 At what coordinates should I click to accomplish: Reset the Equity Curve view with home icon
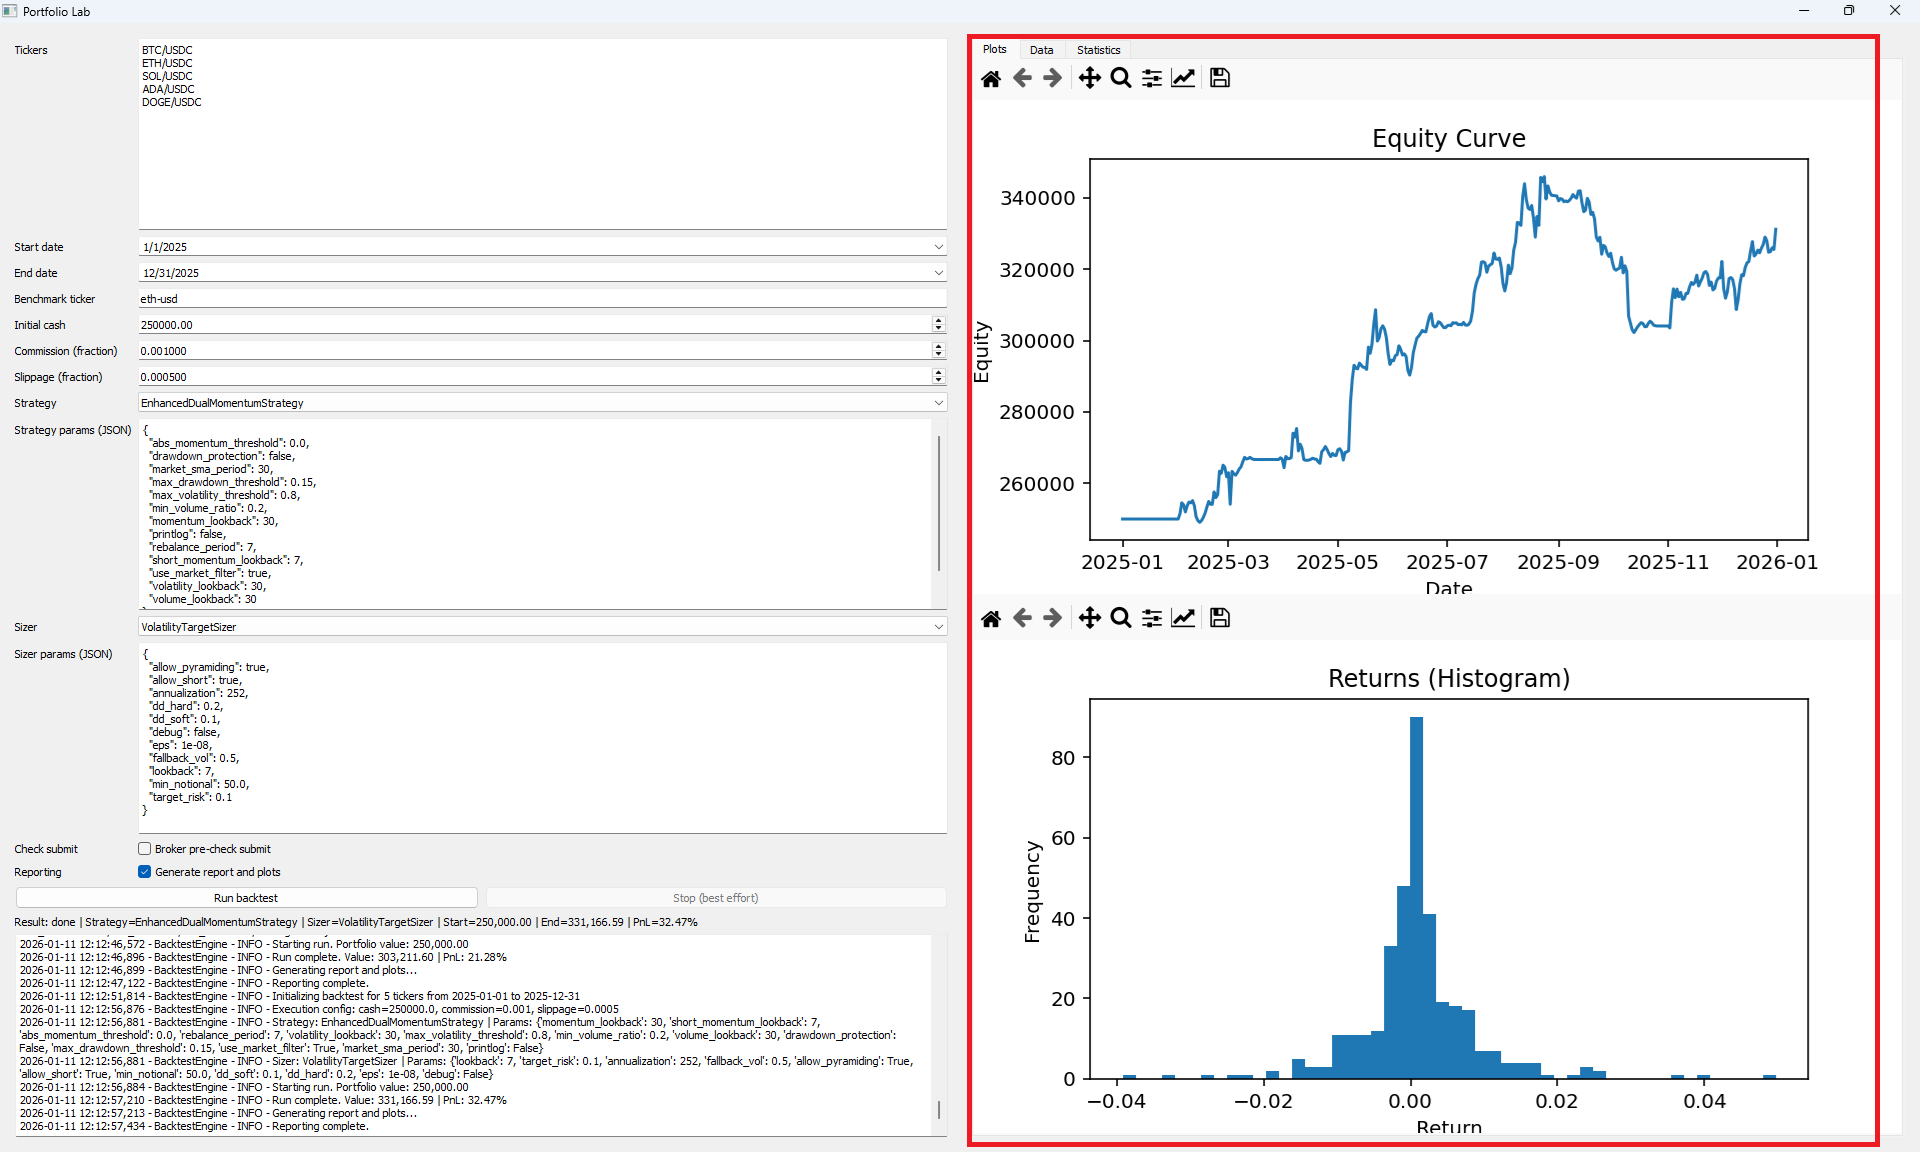[x=991, y=77]
